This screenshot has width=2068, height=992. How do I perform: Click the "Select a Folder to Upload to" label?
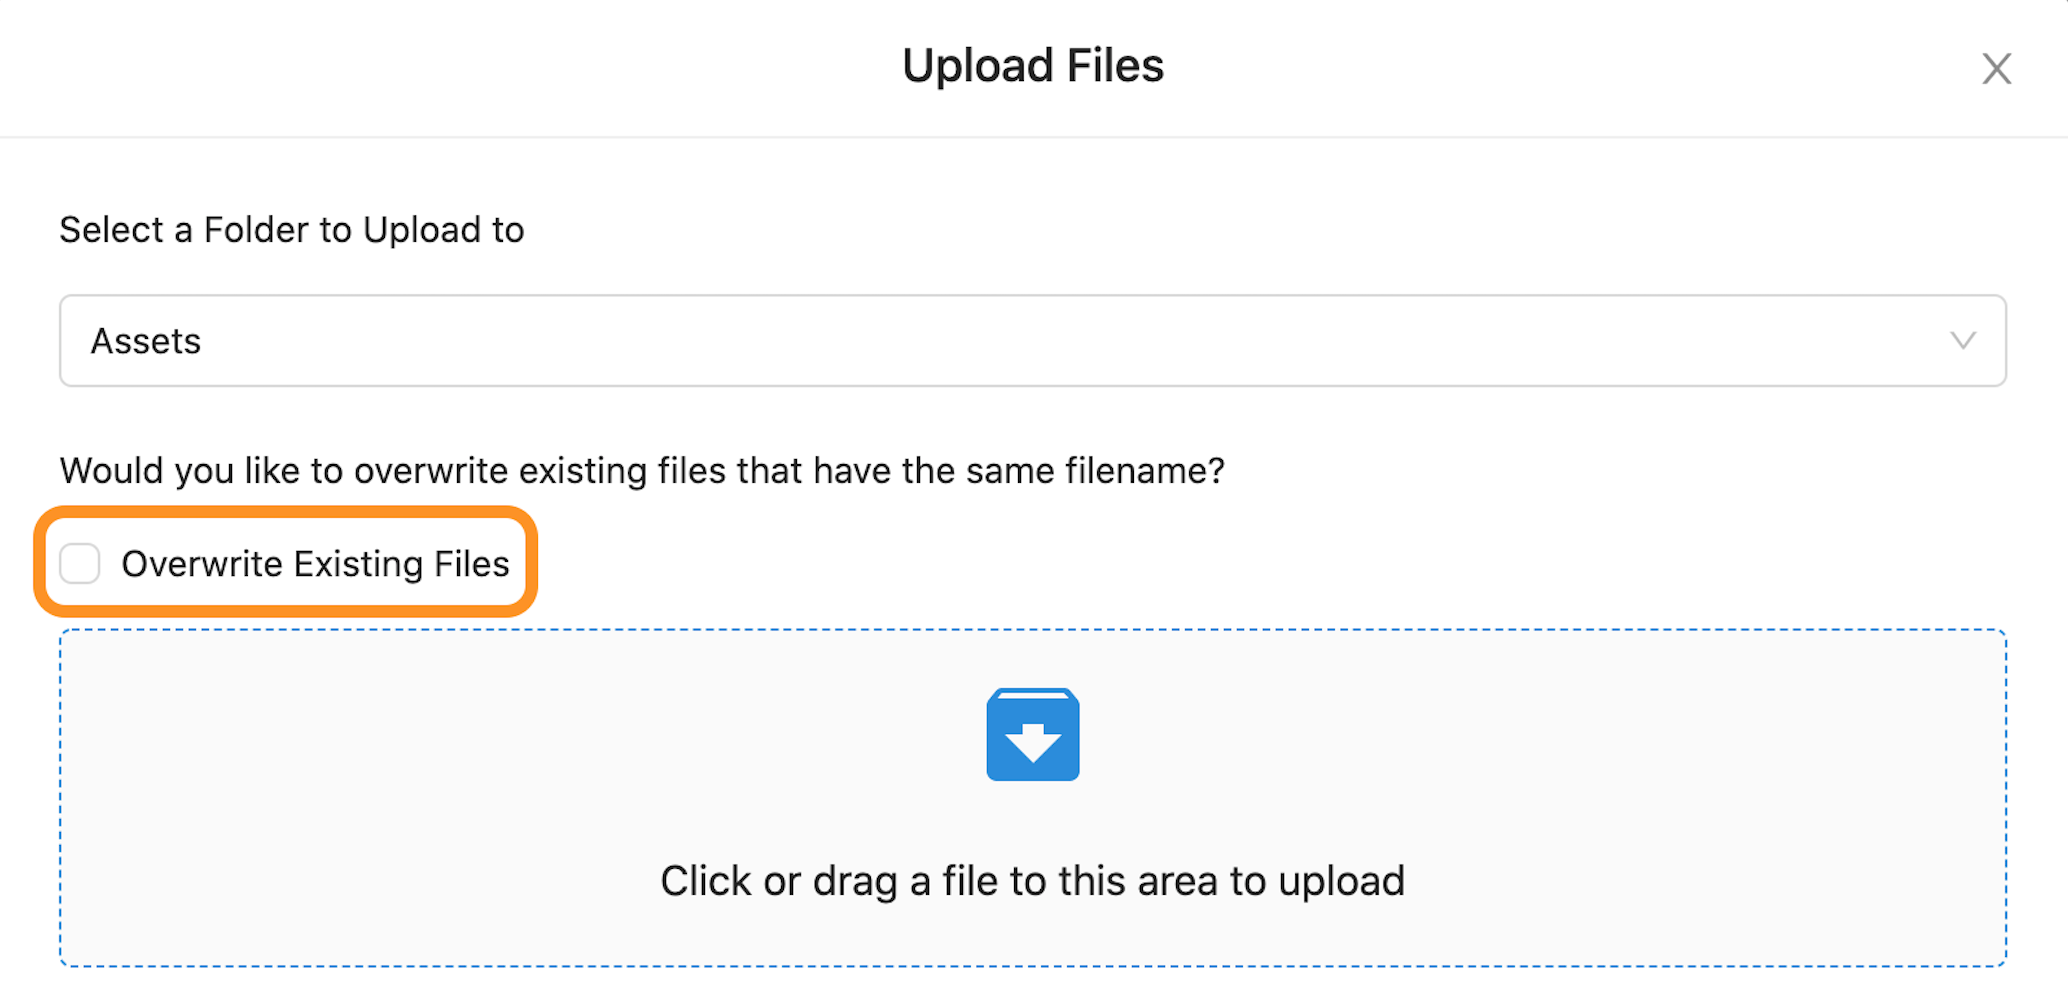pyautogui.click(x=292, y=230)
